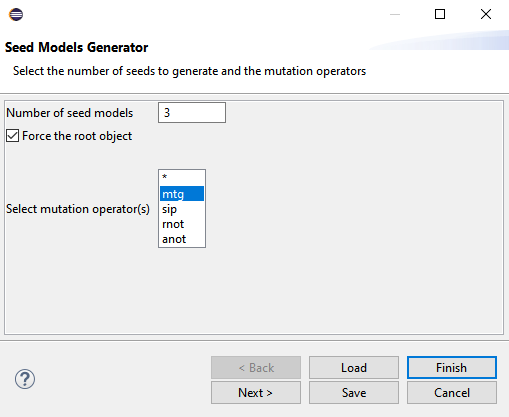This screenshot has height=417, width=509.
Task: Click the disabled Back button
Action: point(256,368)
